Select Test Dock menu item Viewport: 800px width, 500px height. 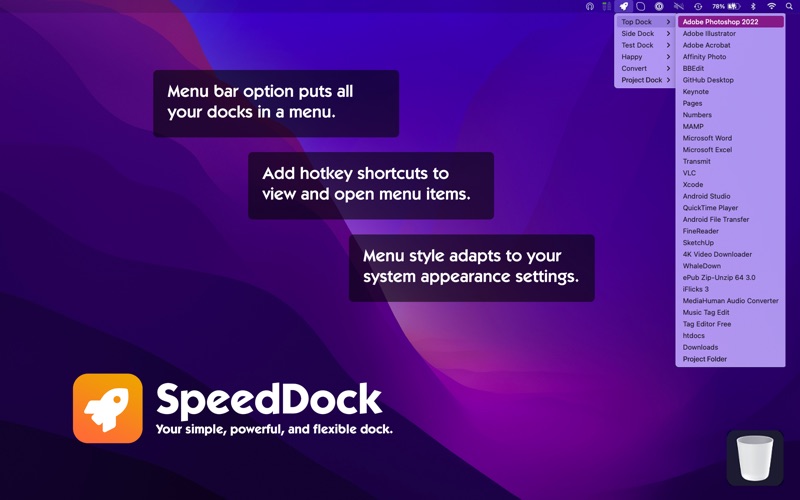pos(645,45)
